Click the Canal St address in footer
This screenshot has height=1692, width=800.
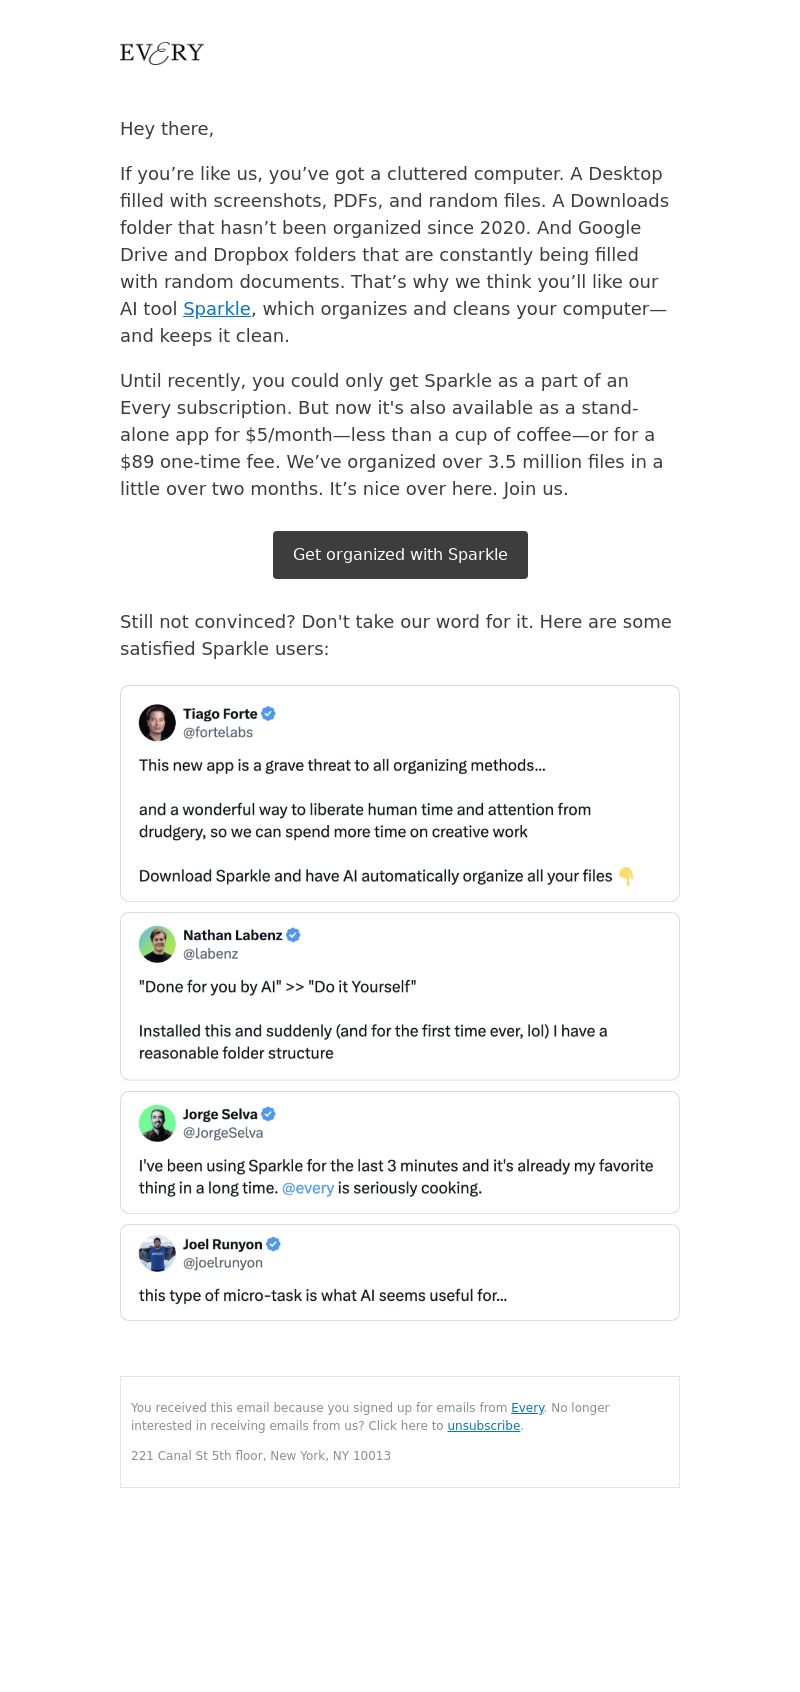pos(260,1456)
